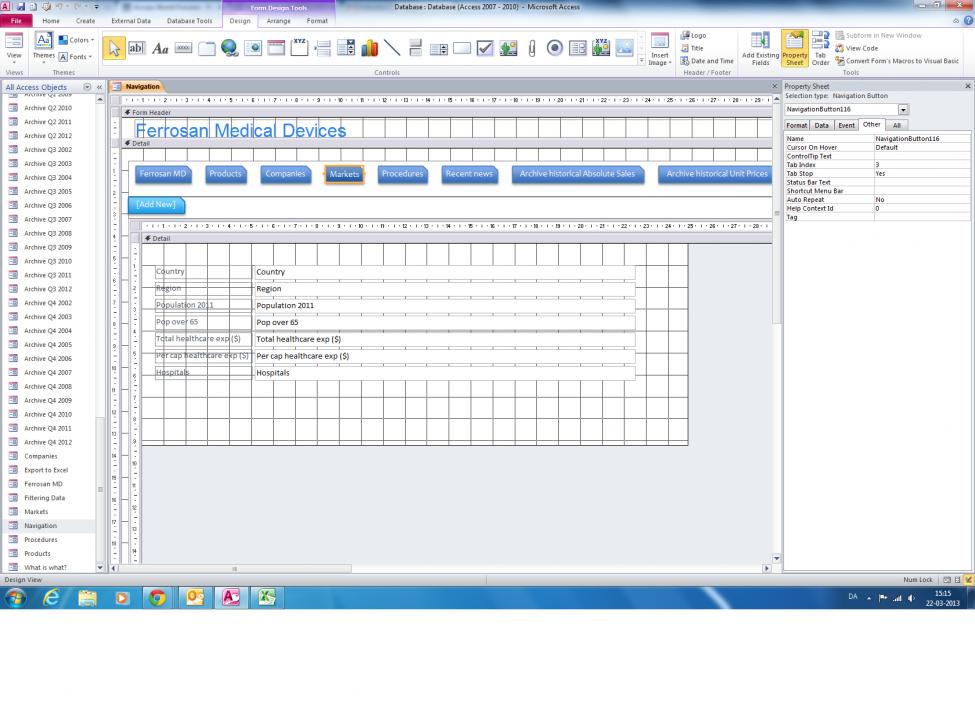
Task: Open the Property Sheet object selector dropdown
Action: click(903, 109)
